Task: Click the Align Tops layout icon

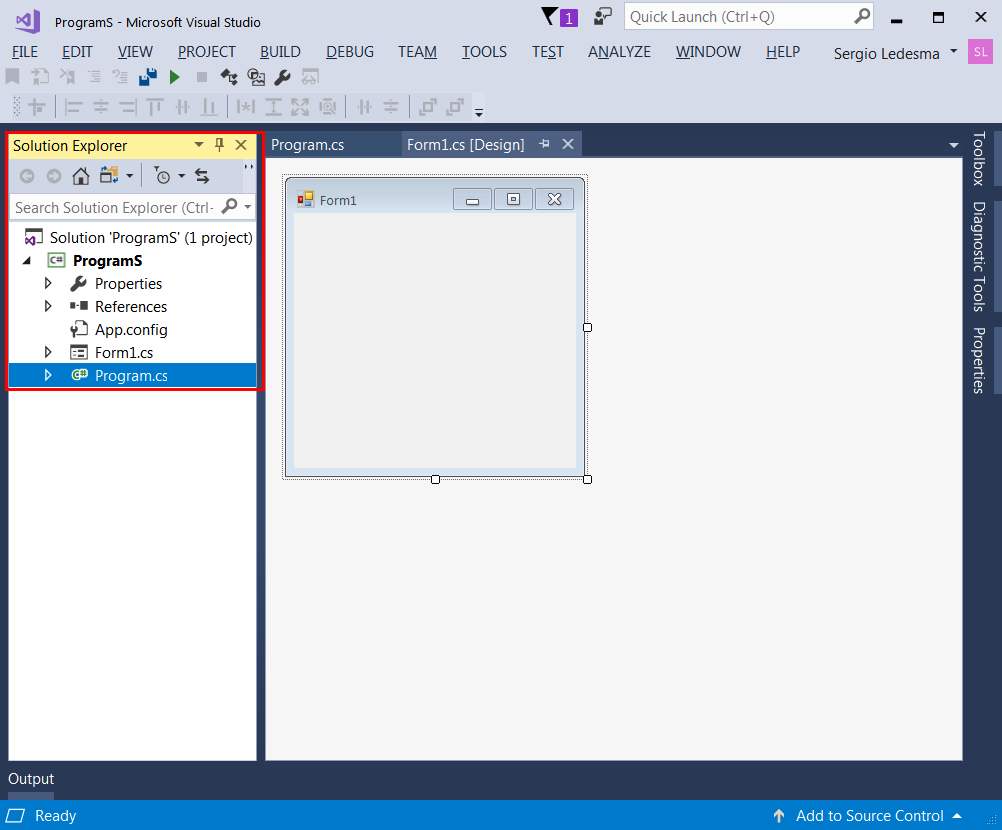Action: 155,107
